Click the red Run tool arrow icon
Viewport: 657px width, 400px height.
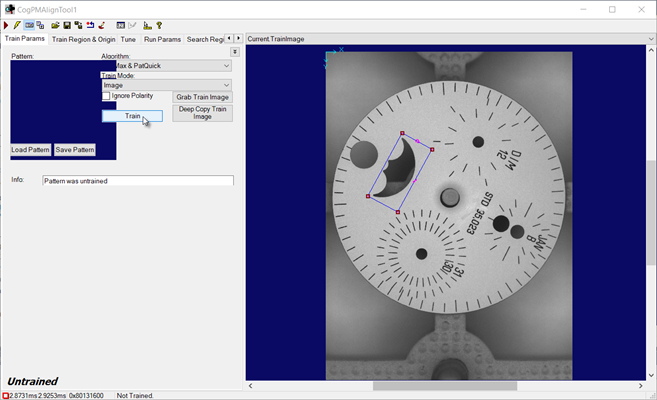(x=7, y=25)
